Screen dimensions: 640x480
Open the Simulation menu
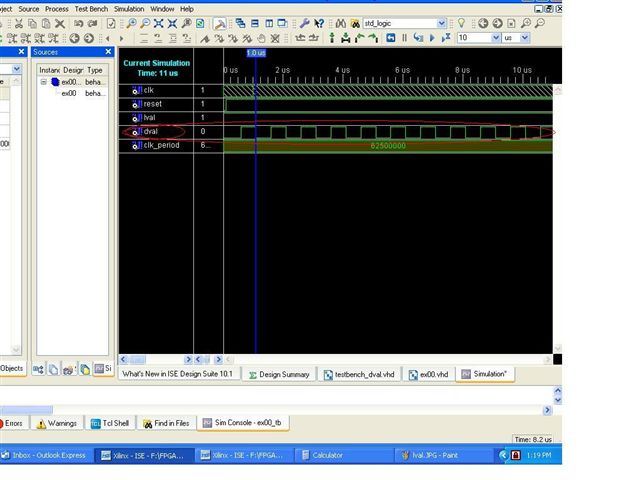(128, 8)
